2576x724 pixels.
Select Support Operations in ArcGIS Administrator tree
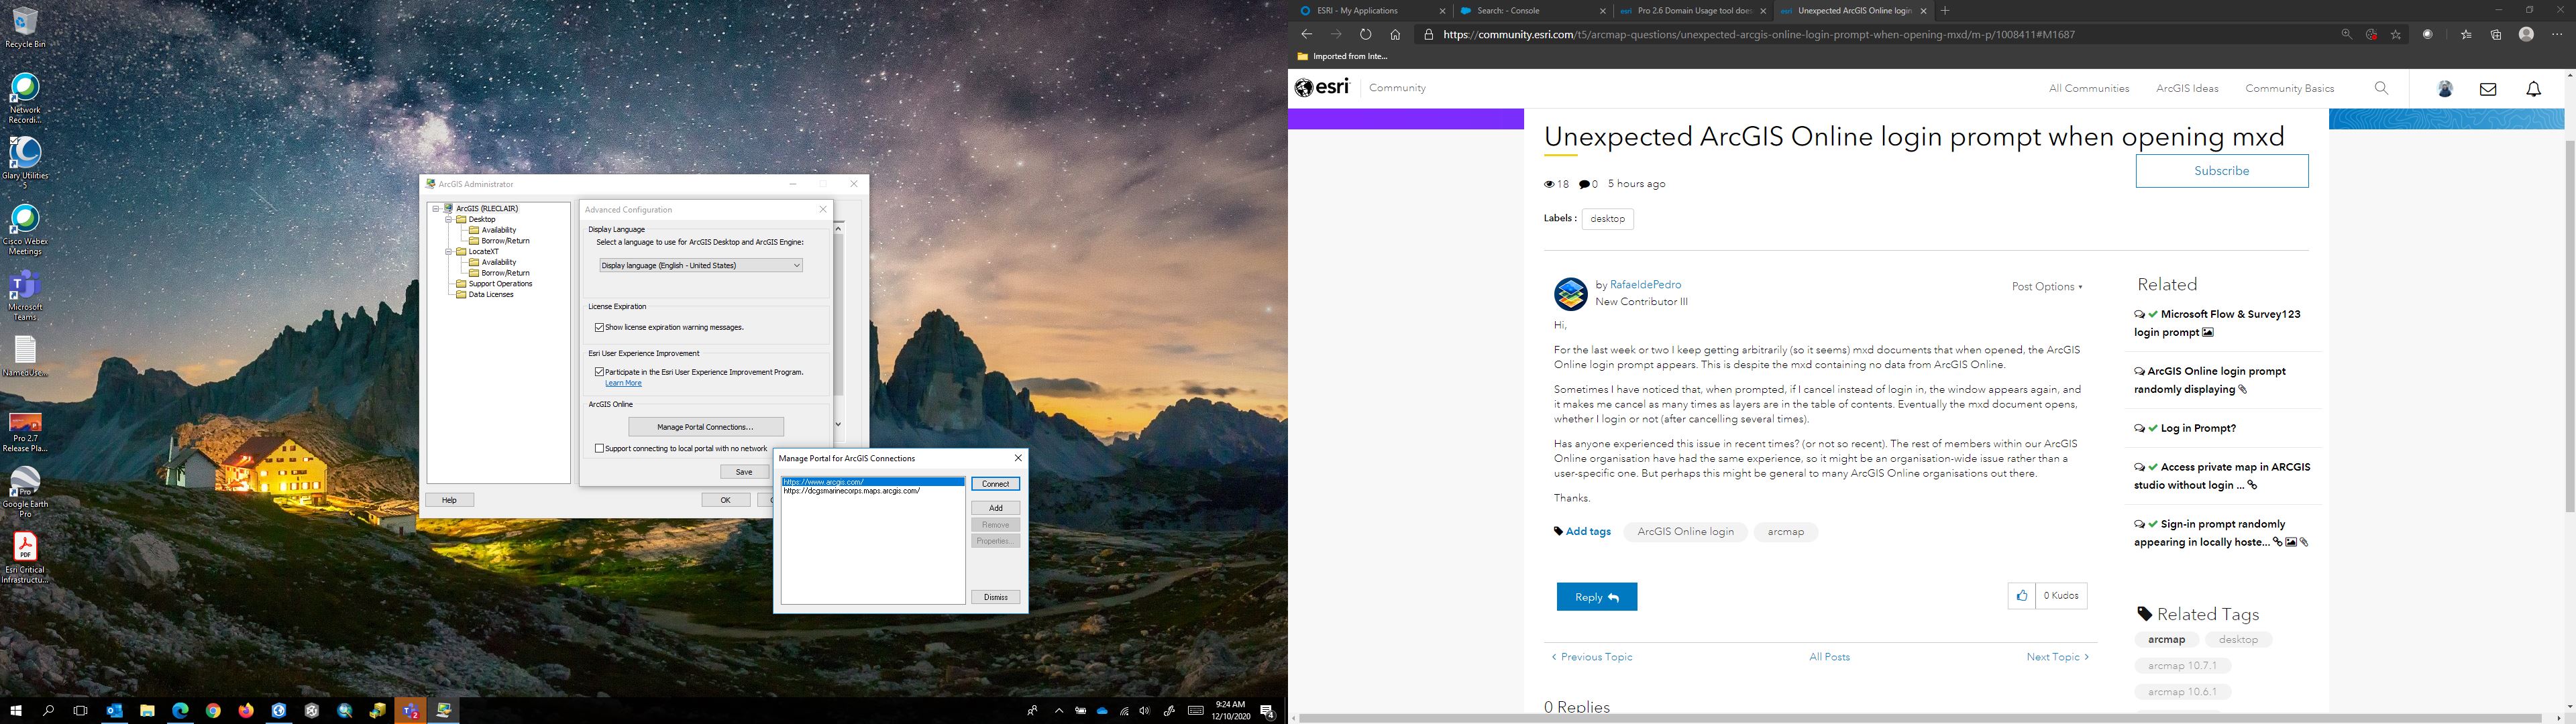(x=500, y=284)
